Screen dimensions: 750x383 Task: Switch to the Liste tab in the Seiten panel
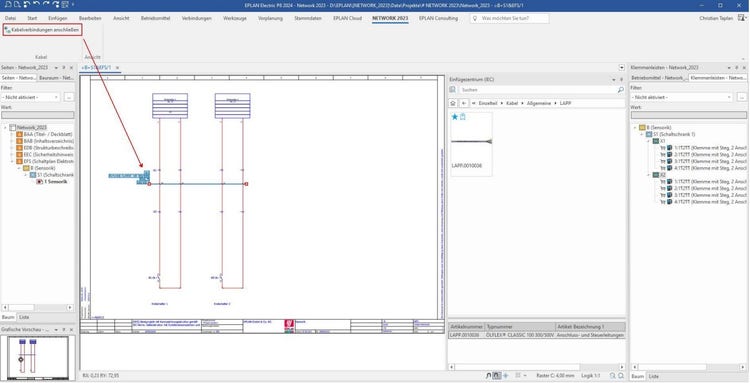click(24, 317)
